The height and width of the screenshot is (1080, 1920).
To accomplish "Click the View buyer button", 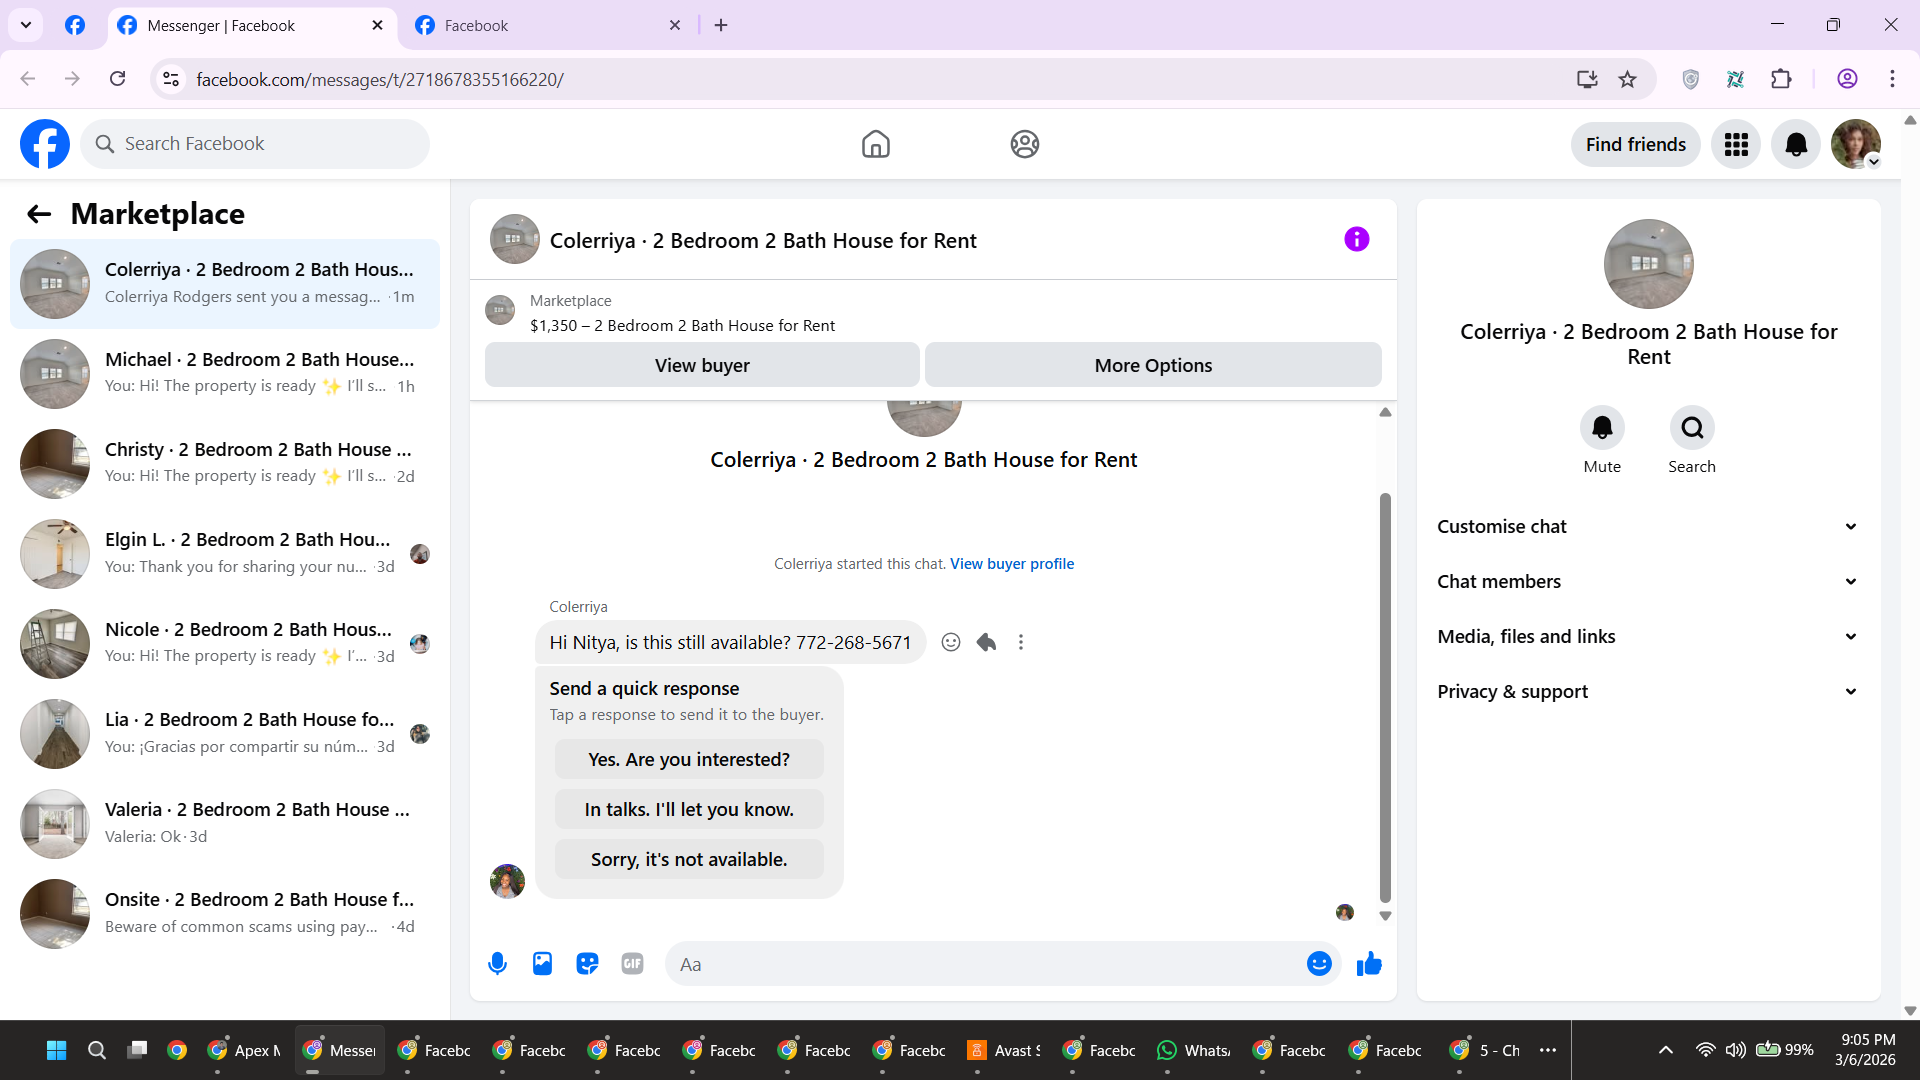I will pyautogui.click(x=702, y=365).
